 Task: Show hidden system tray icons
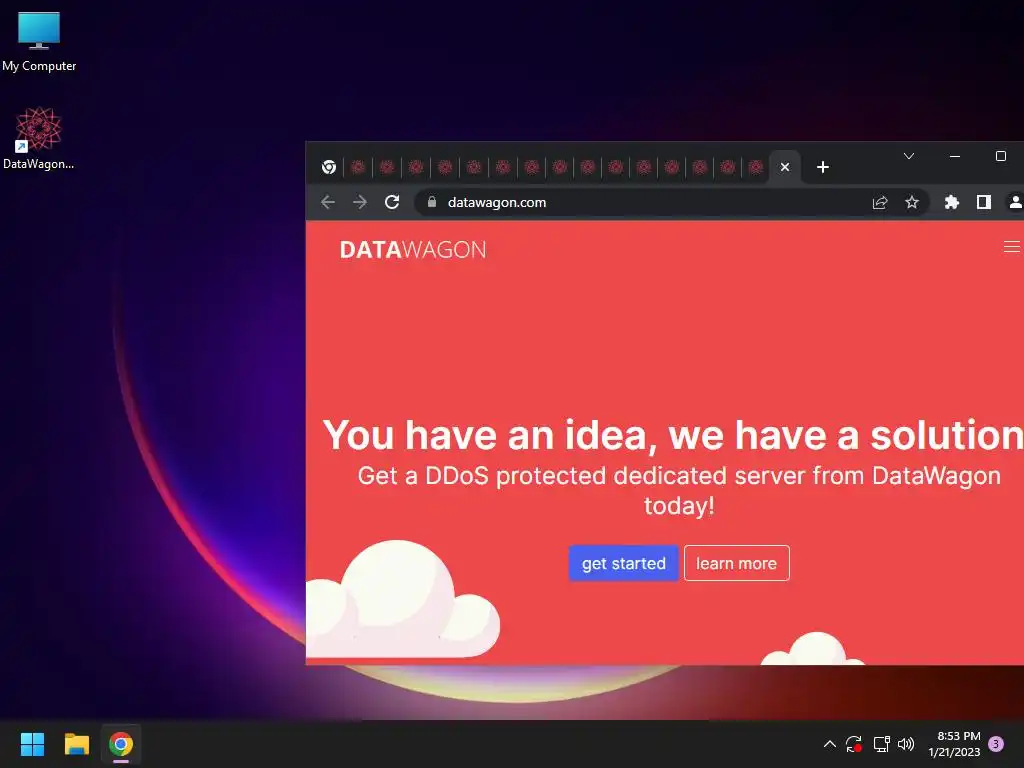pyautogui.click(x=829, y=744)
